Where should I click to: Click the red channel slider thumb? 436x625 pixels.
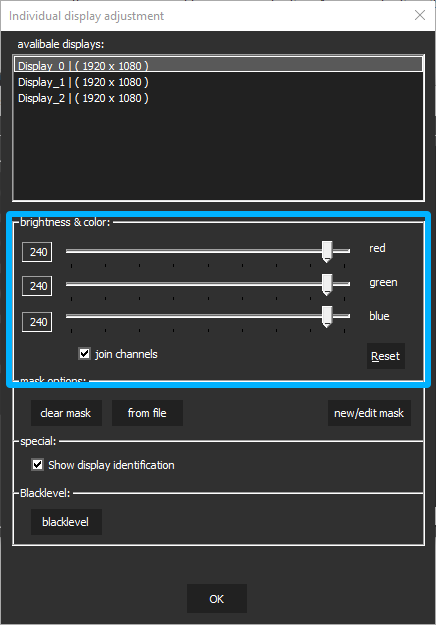pos(327,252)
